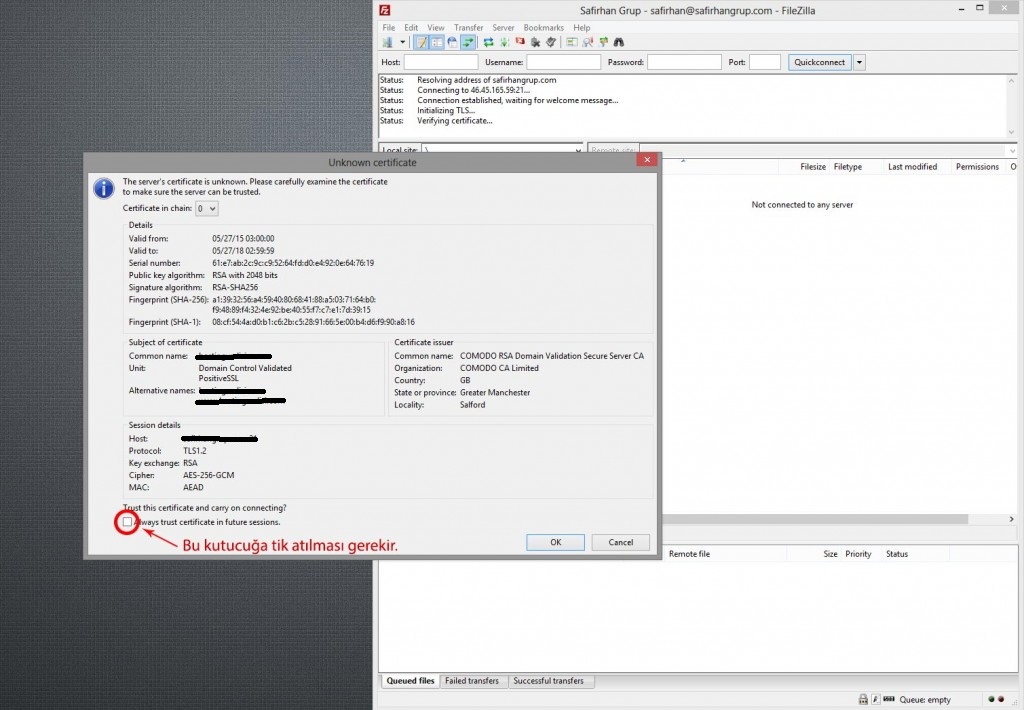1024x710 pixels.
Task: Toggle synchronized browsing icon
Action: pos(603,42)
